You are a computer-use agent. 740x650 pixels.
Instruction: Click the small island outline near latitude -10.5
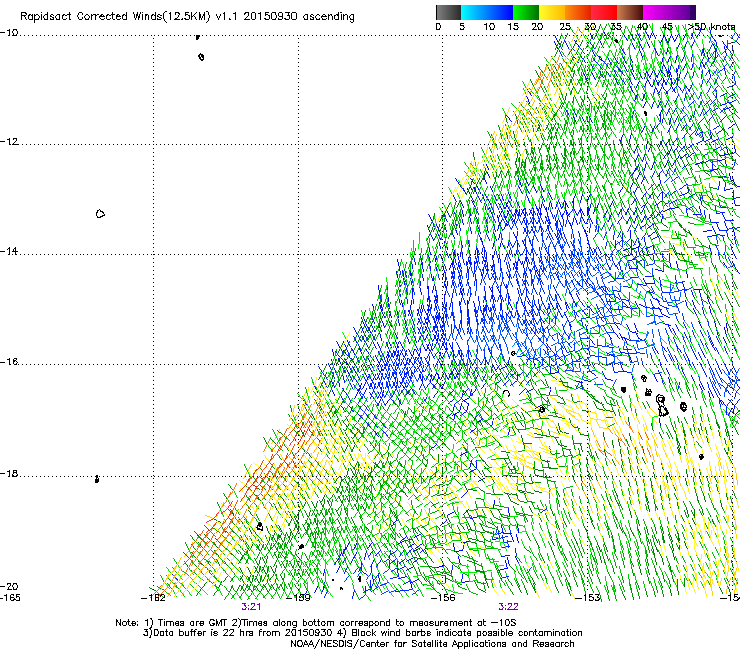pyautogui.click(x=201, y=57)
